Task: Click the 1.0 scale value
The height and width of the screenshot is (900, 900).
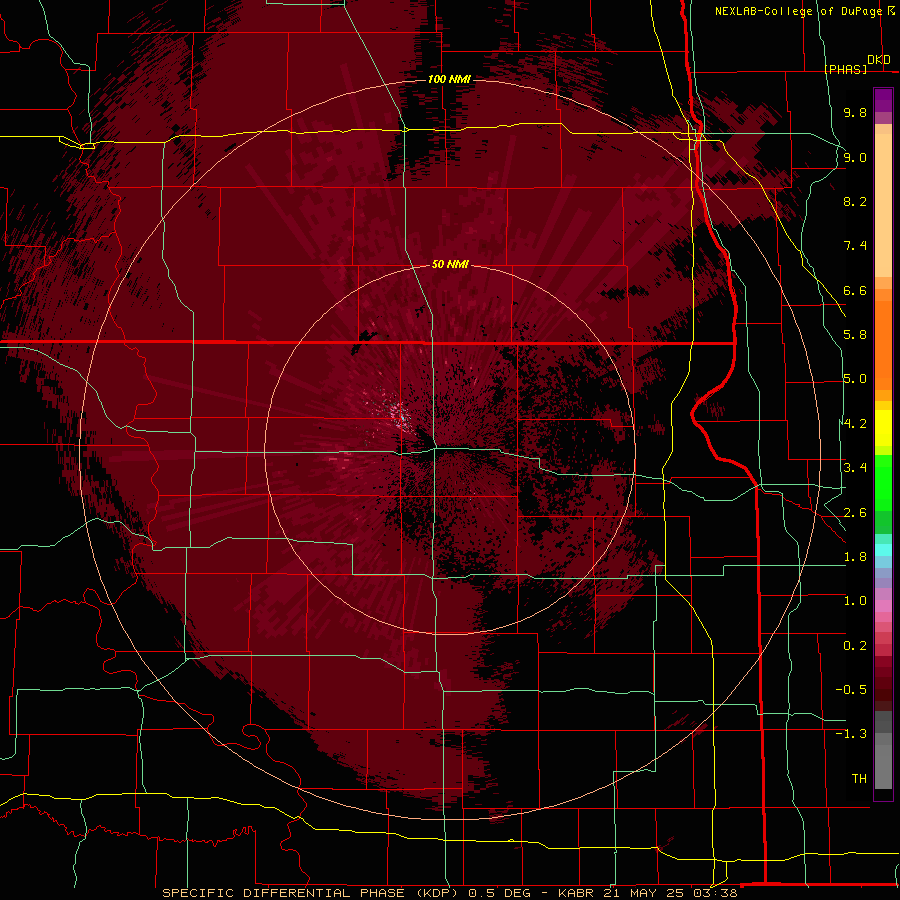Action: click(855, 601)
